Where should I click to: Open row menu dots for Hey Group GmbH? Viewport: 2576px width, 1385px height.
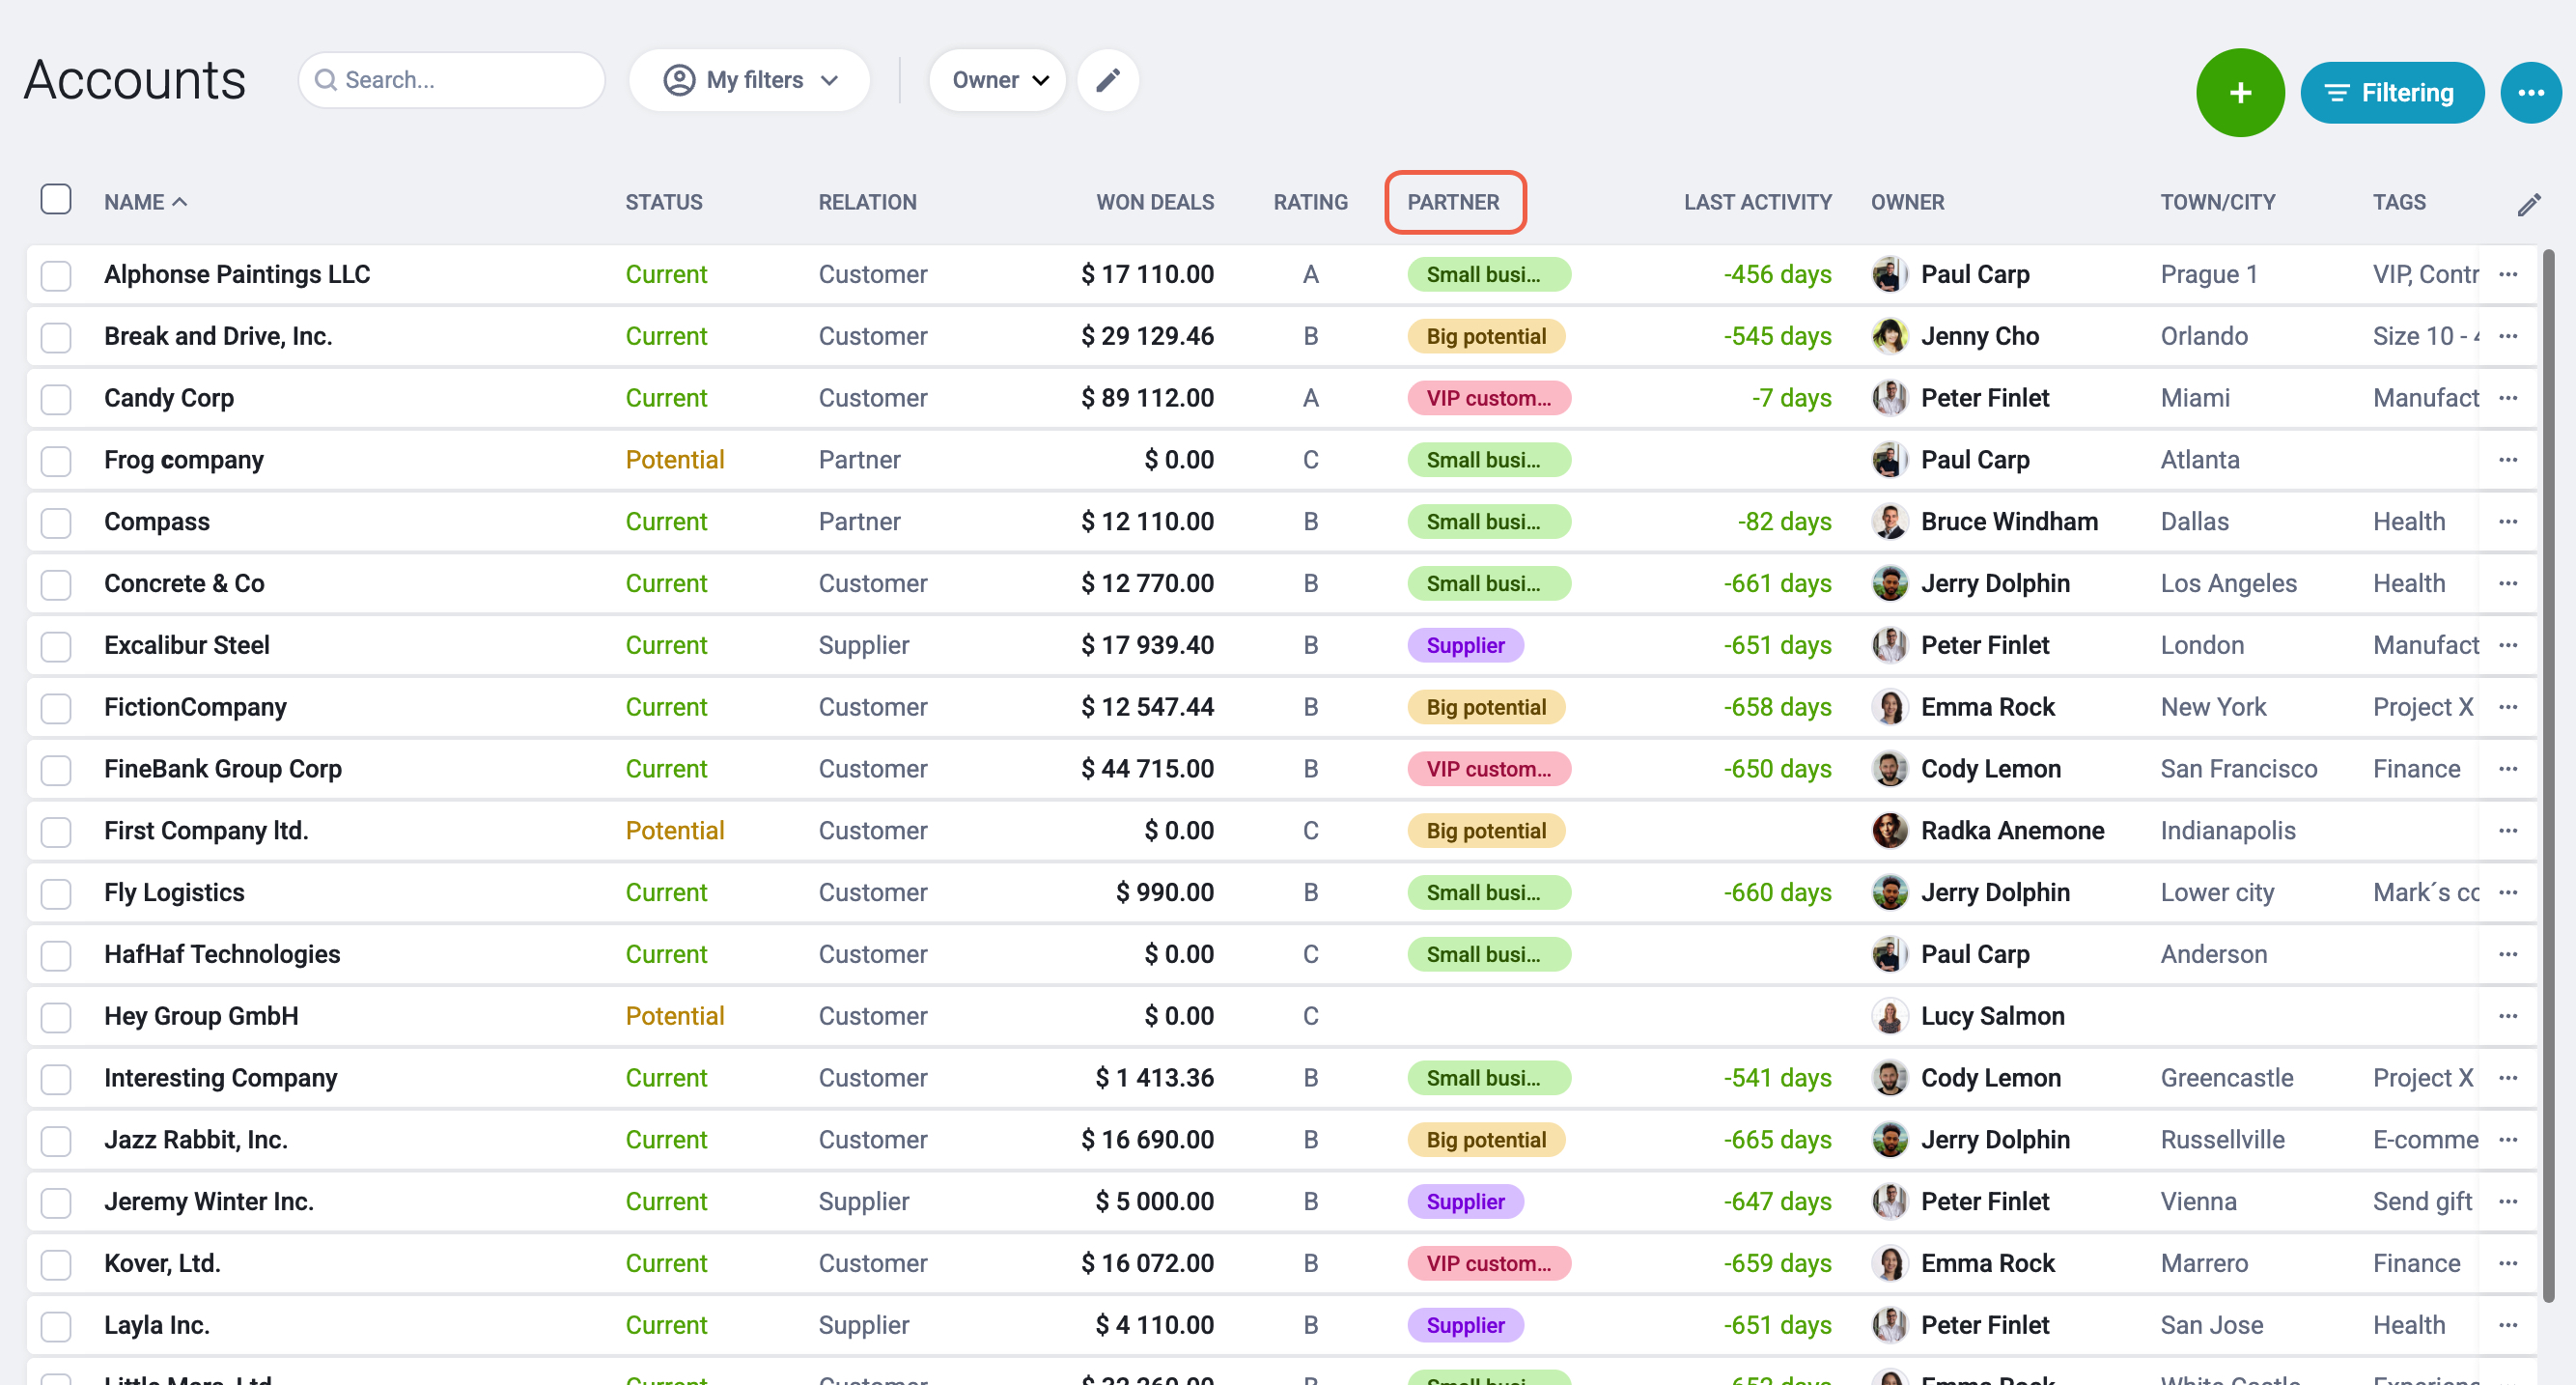point(2507,1016)
